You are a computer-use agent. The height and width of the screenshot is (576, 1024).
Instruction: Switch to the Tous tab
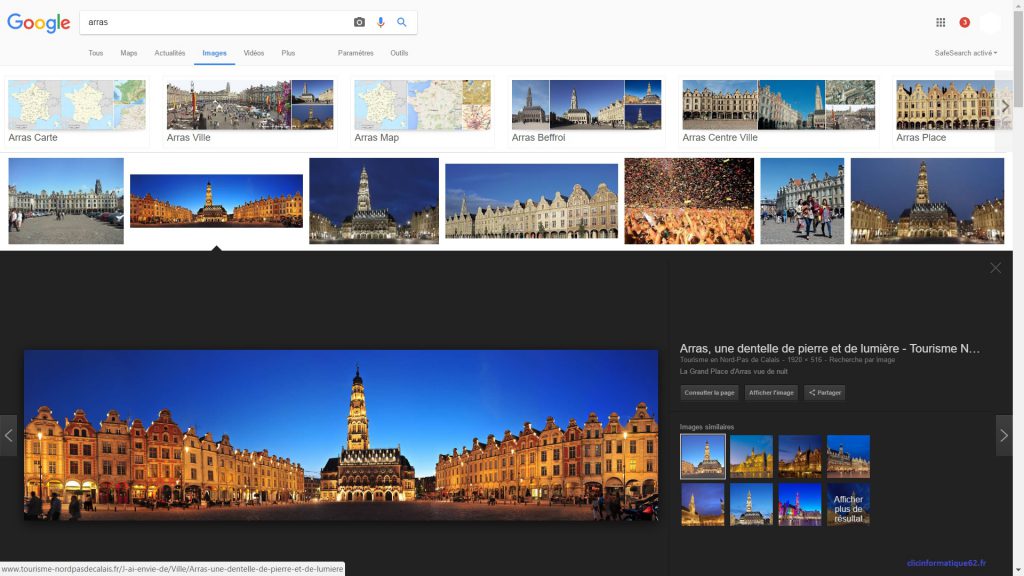tap(95, 53)
